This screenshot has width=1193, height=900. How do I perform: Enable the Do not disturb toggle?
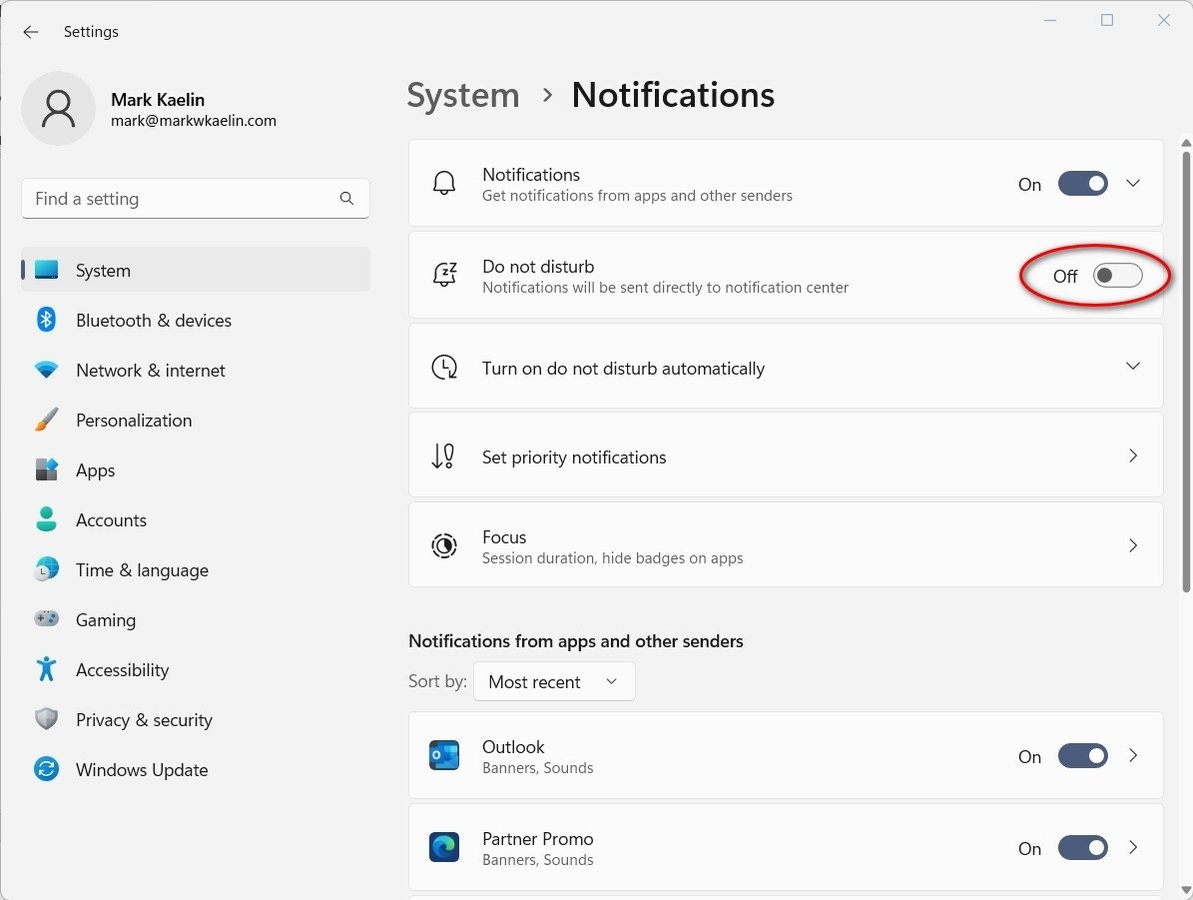tap(1118, 275)
